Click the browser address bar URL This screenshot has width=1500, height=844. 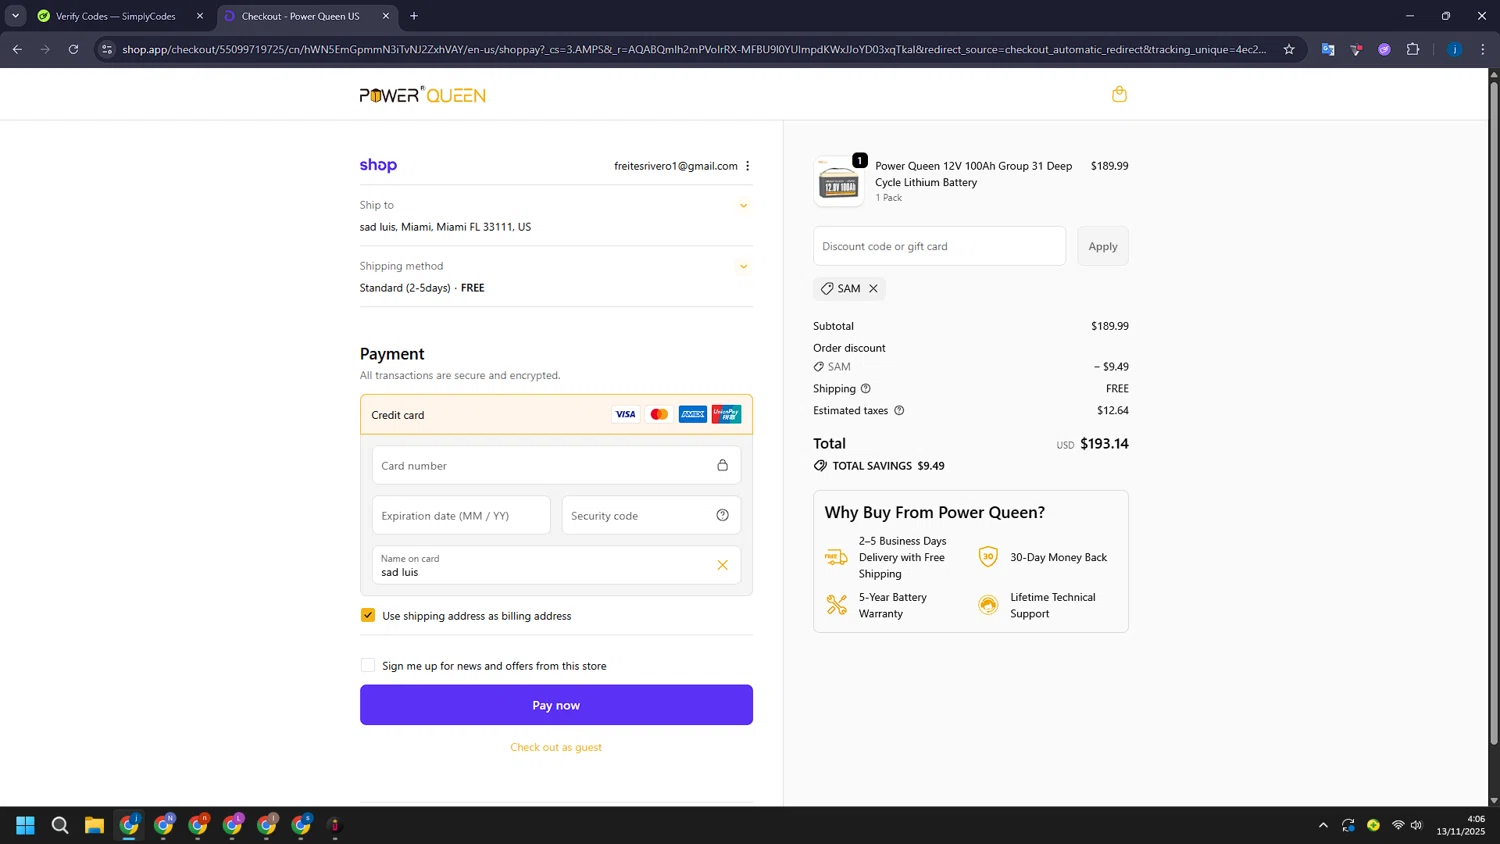[x=693, y=49]
